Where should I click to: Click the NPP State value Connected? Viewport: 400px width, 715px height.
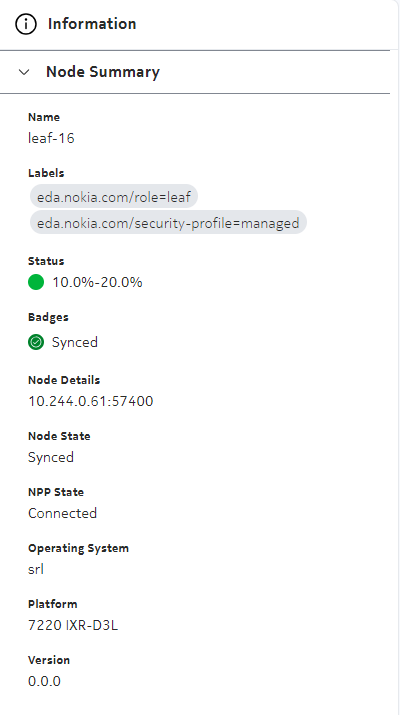[x=62, y=513]
